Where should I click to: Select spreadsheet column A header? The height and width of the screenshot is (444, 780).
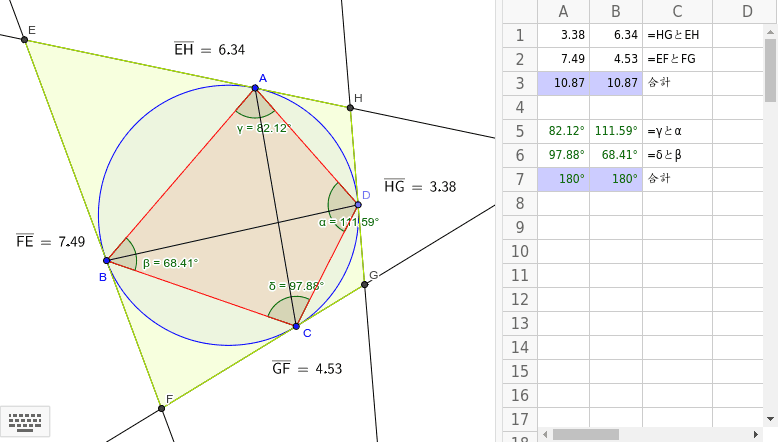[564, 11]
